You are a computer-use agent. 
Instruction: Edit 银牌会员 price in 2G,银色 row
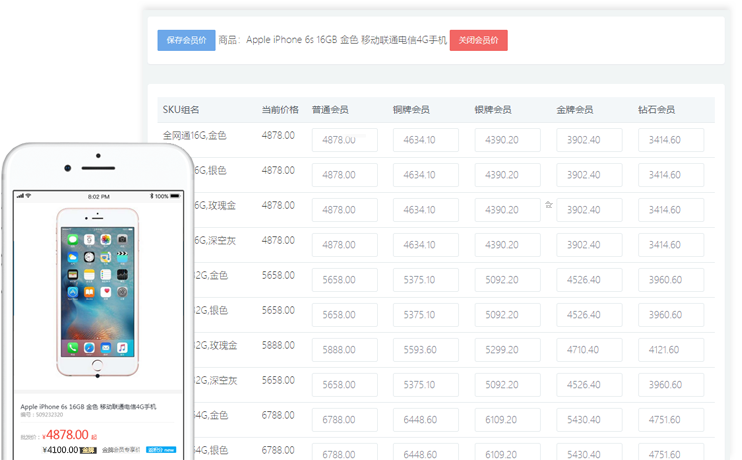508,315
